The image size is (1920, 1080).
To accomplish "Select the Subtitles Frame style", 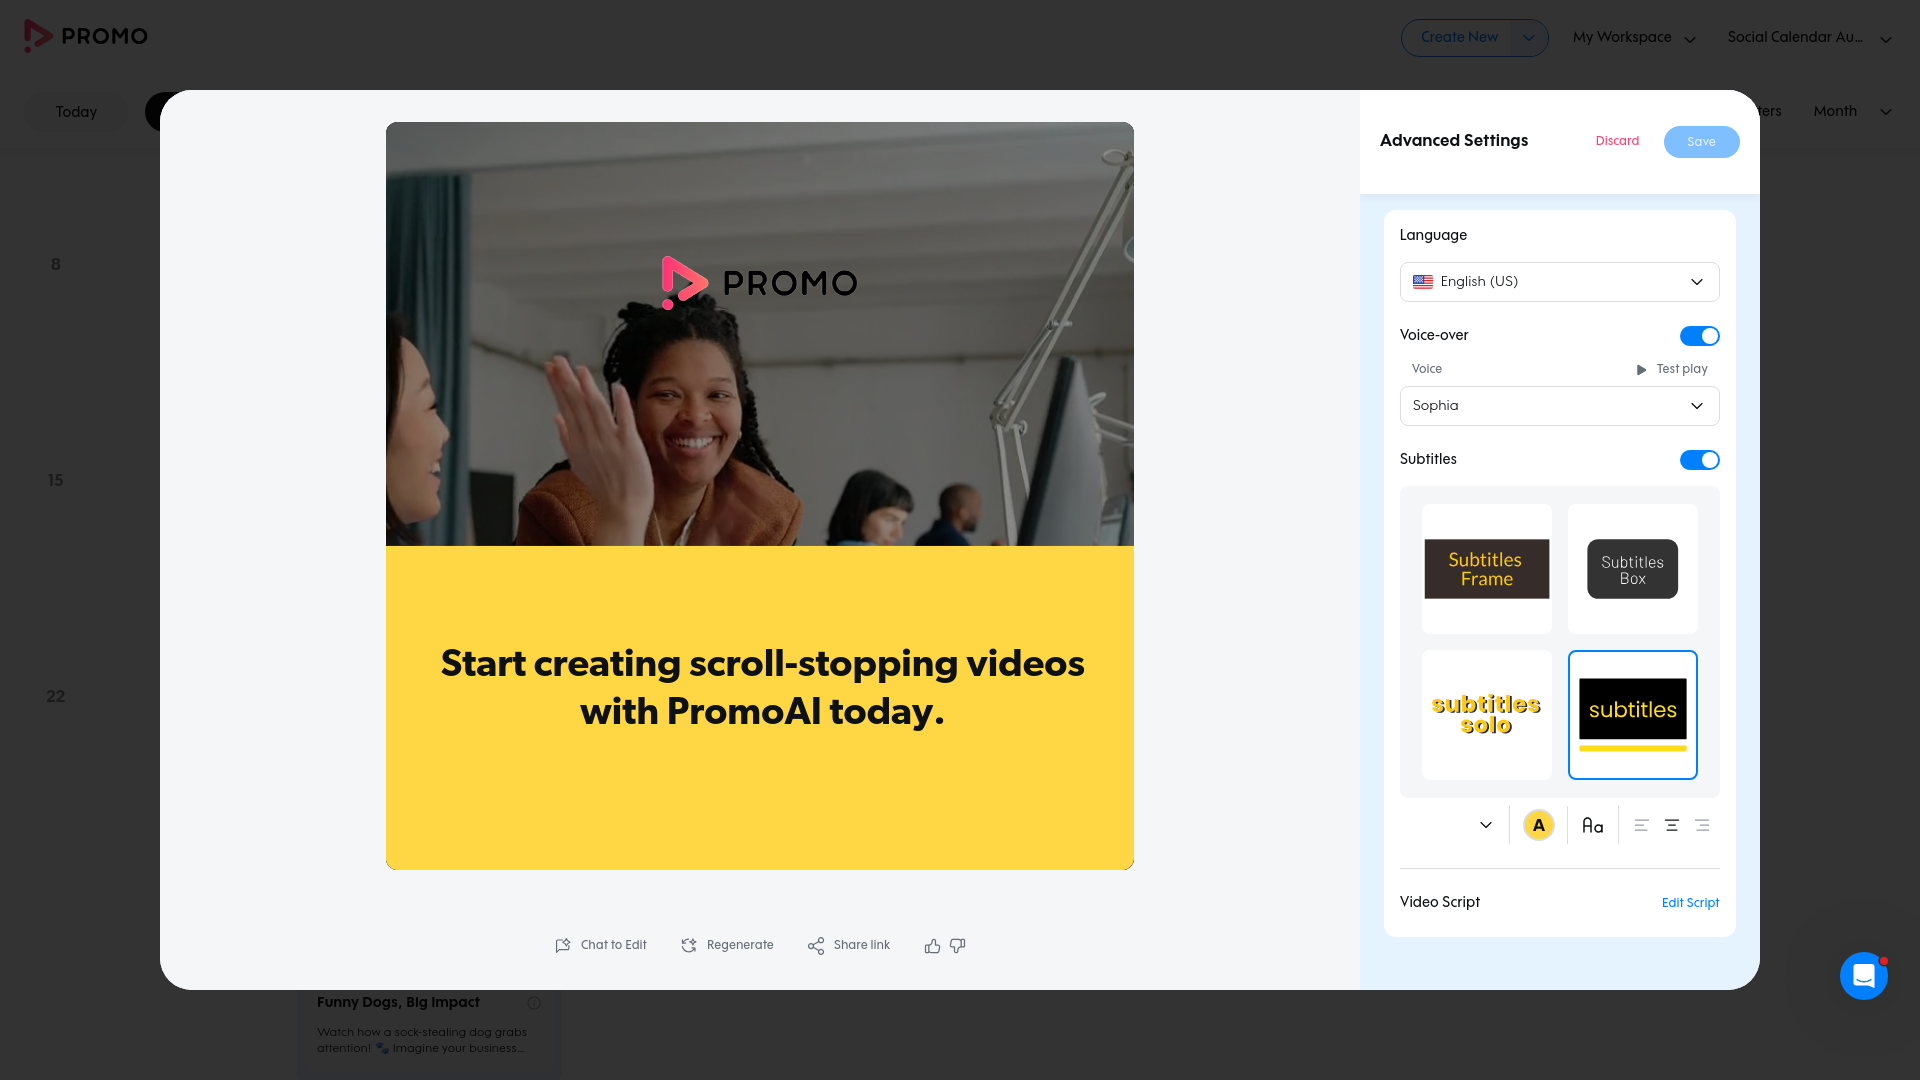I will [x=1487, y=569].
